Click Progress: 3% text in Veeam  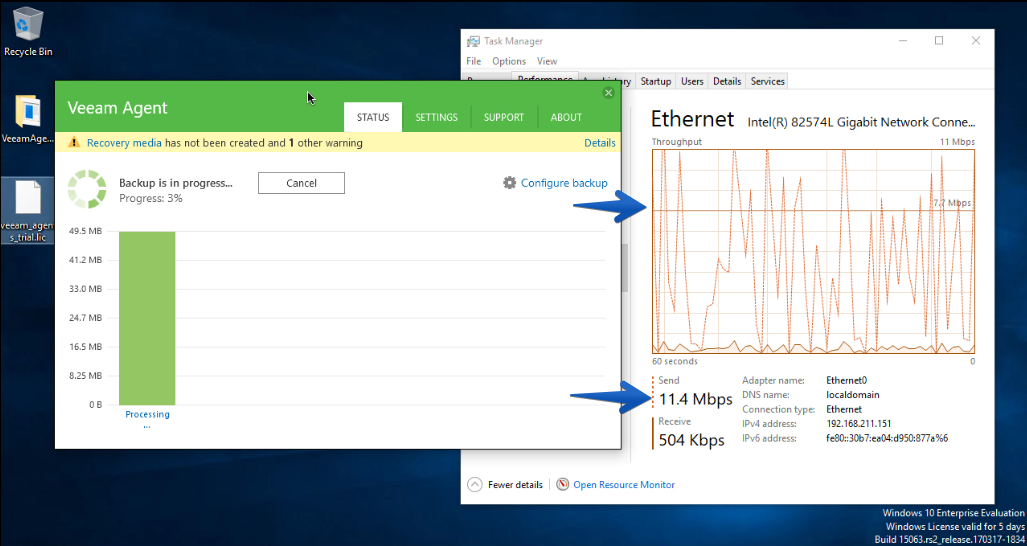(x=151, y=198)
